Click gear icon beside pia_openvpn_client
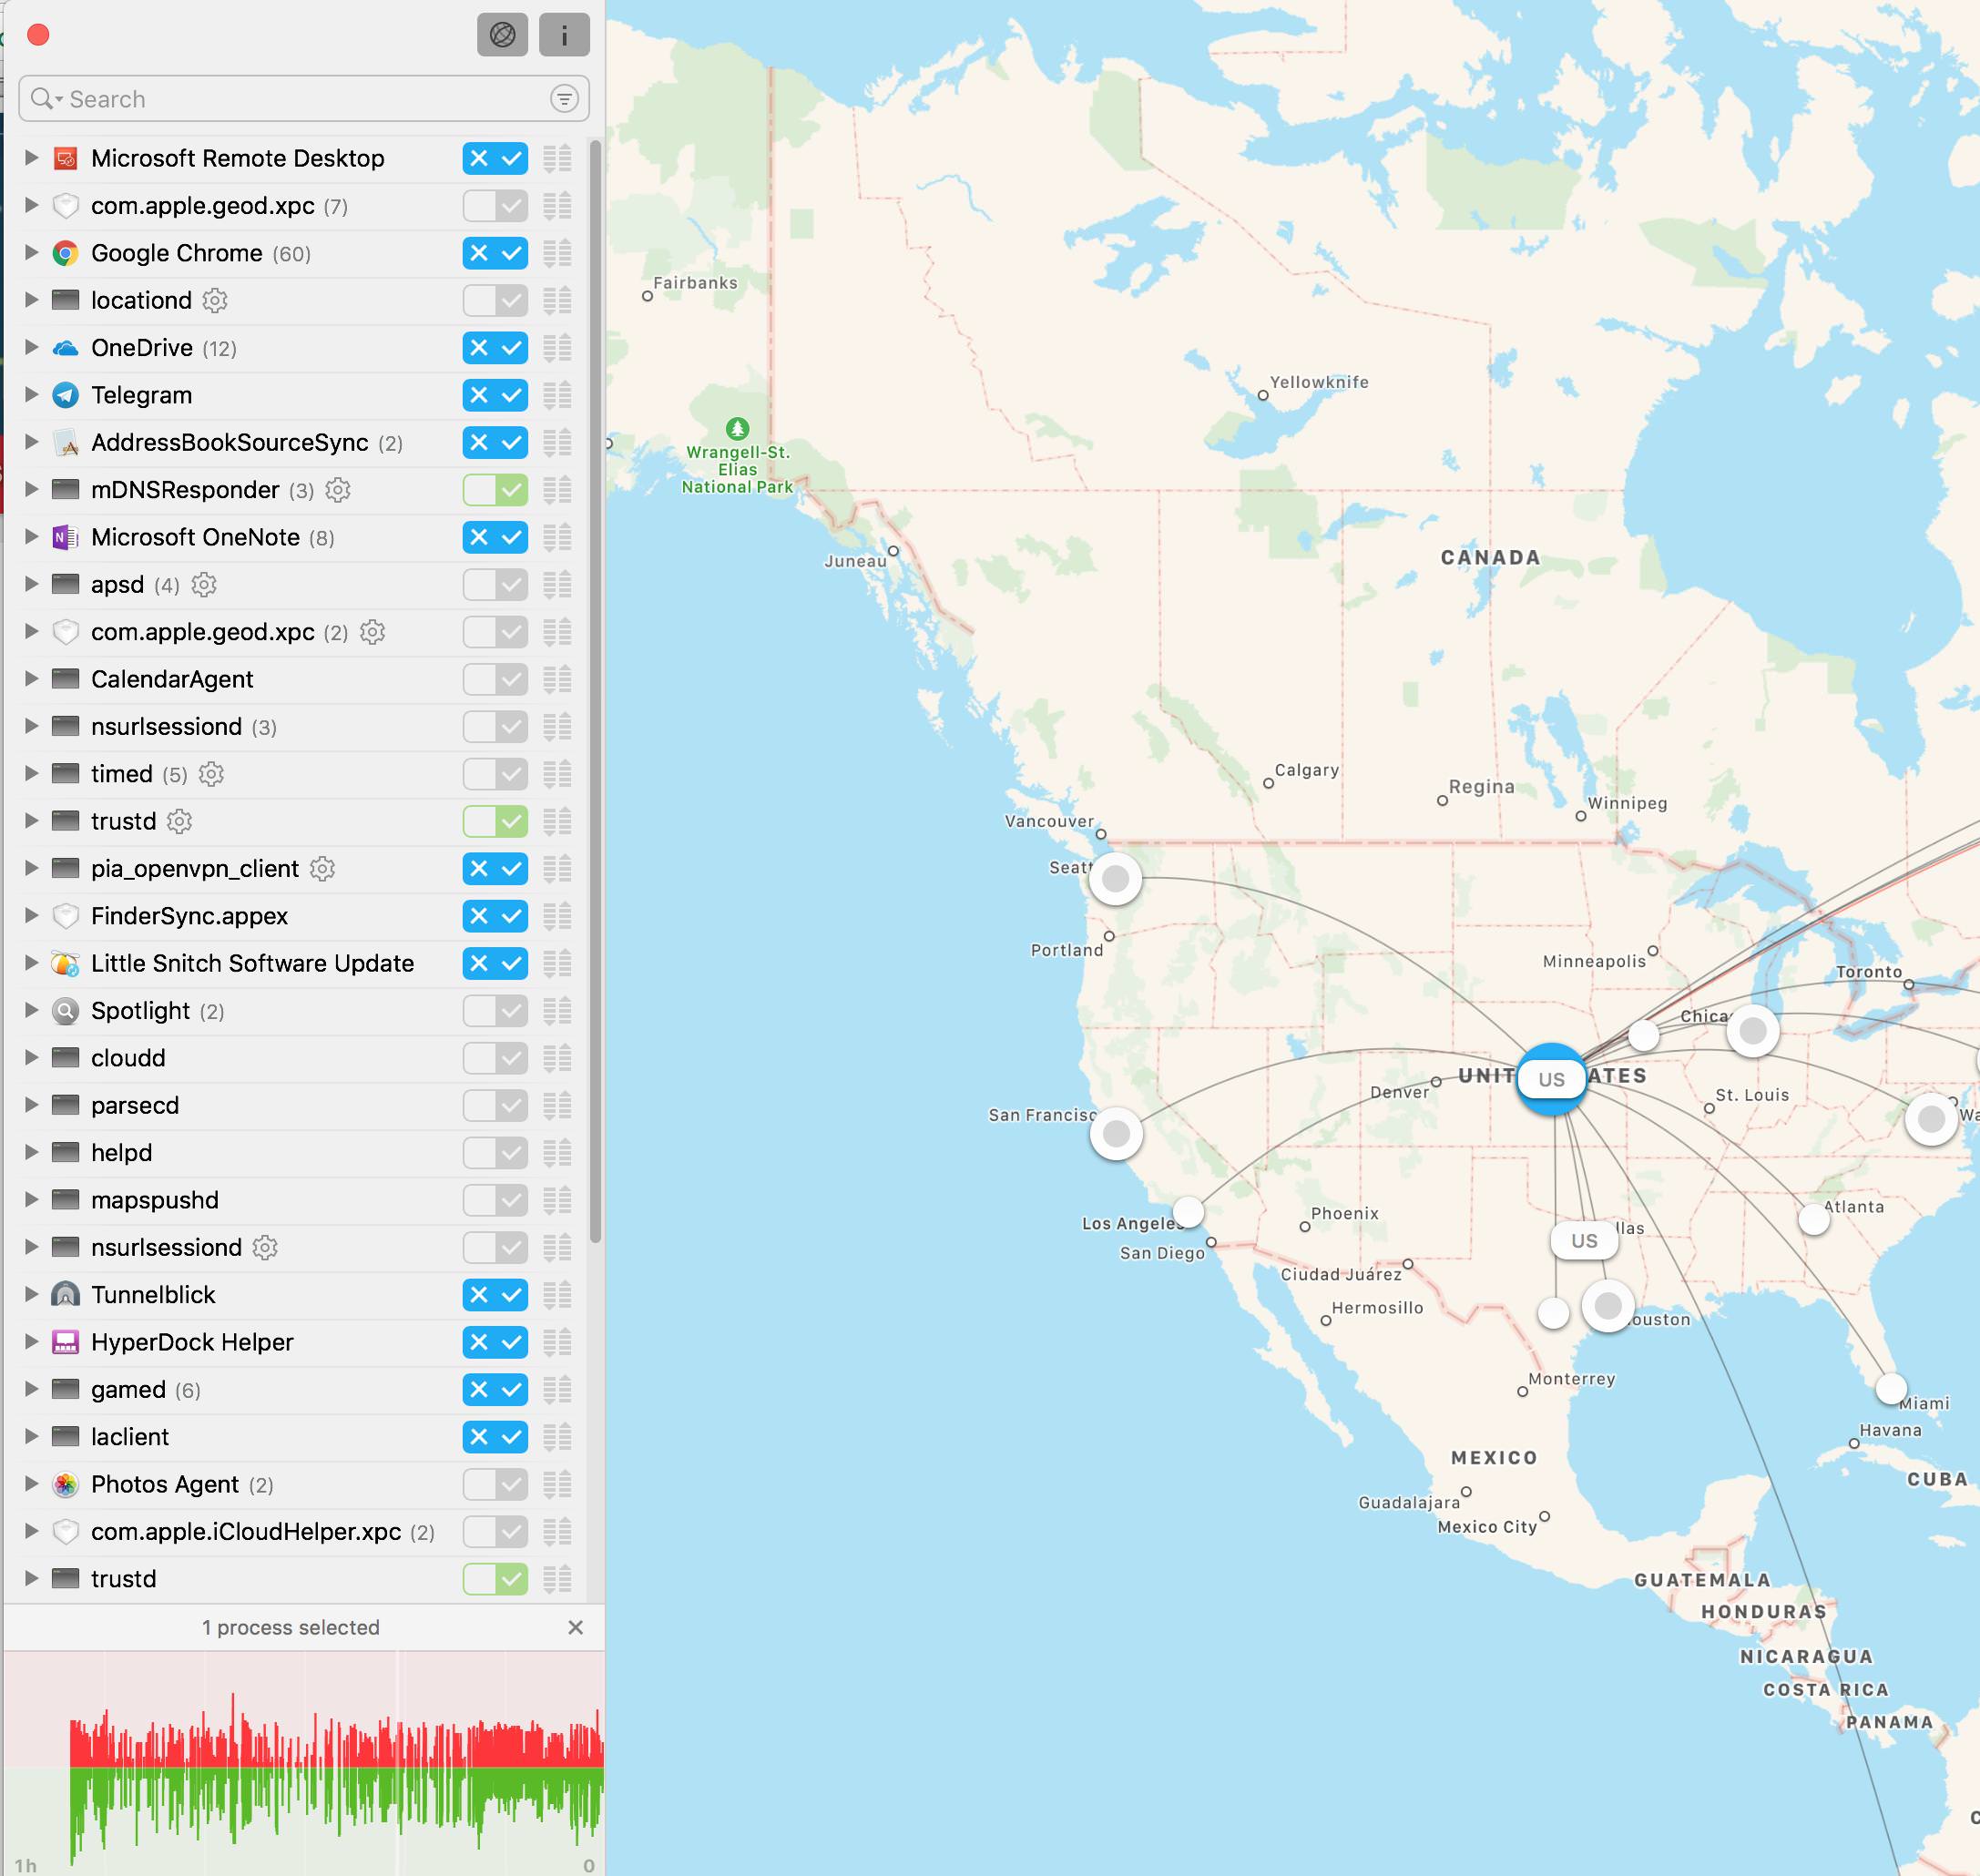 [322, 869]
